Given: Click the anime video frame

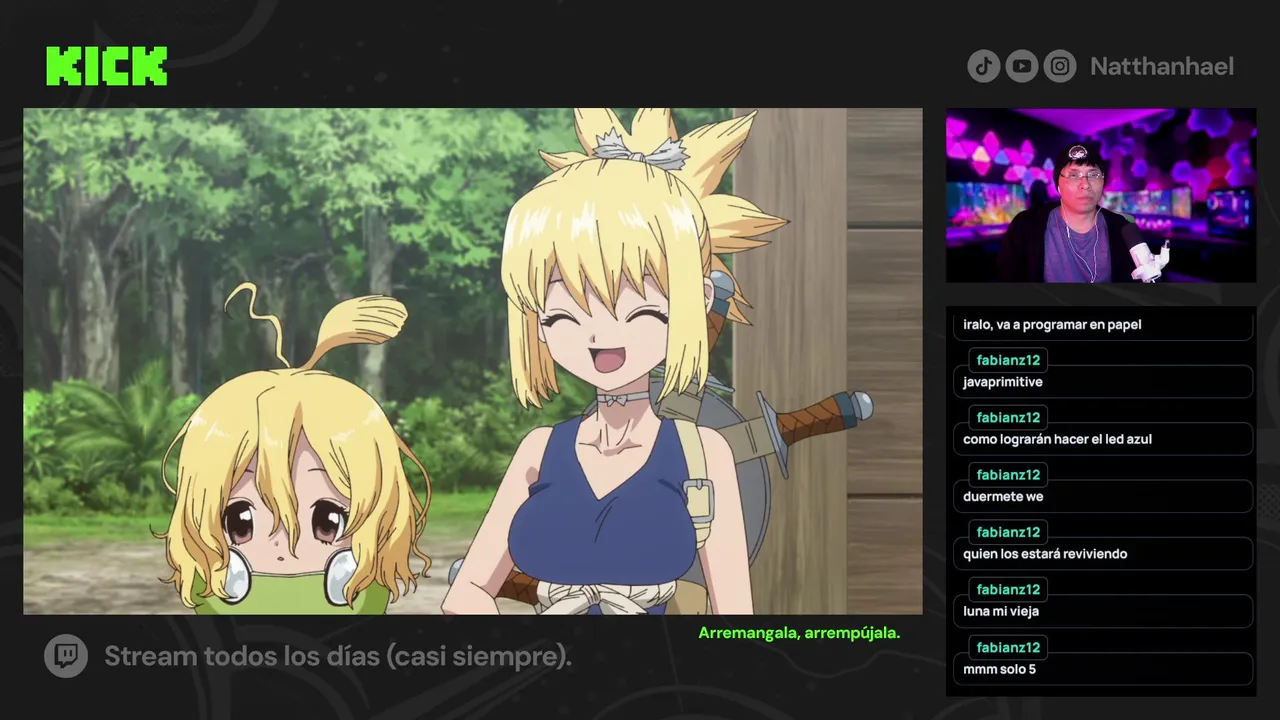Looking at the screenshot, I should point(473,361).
